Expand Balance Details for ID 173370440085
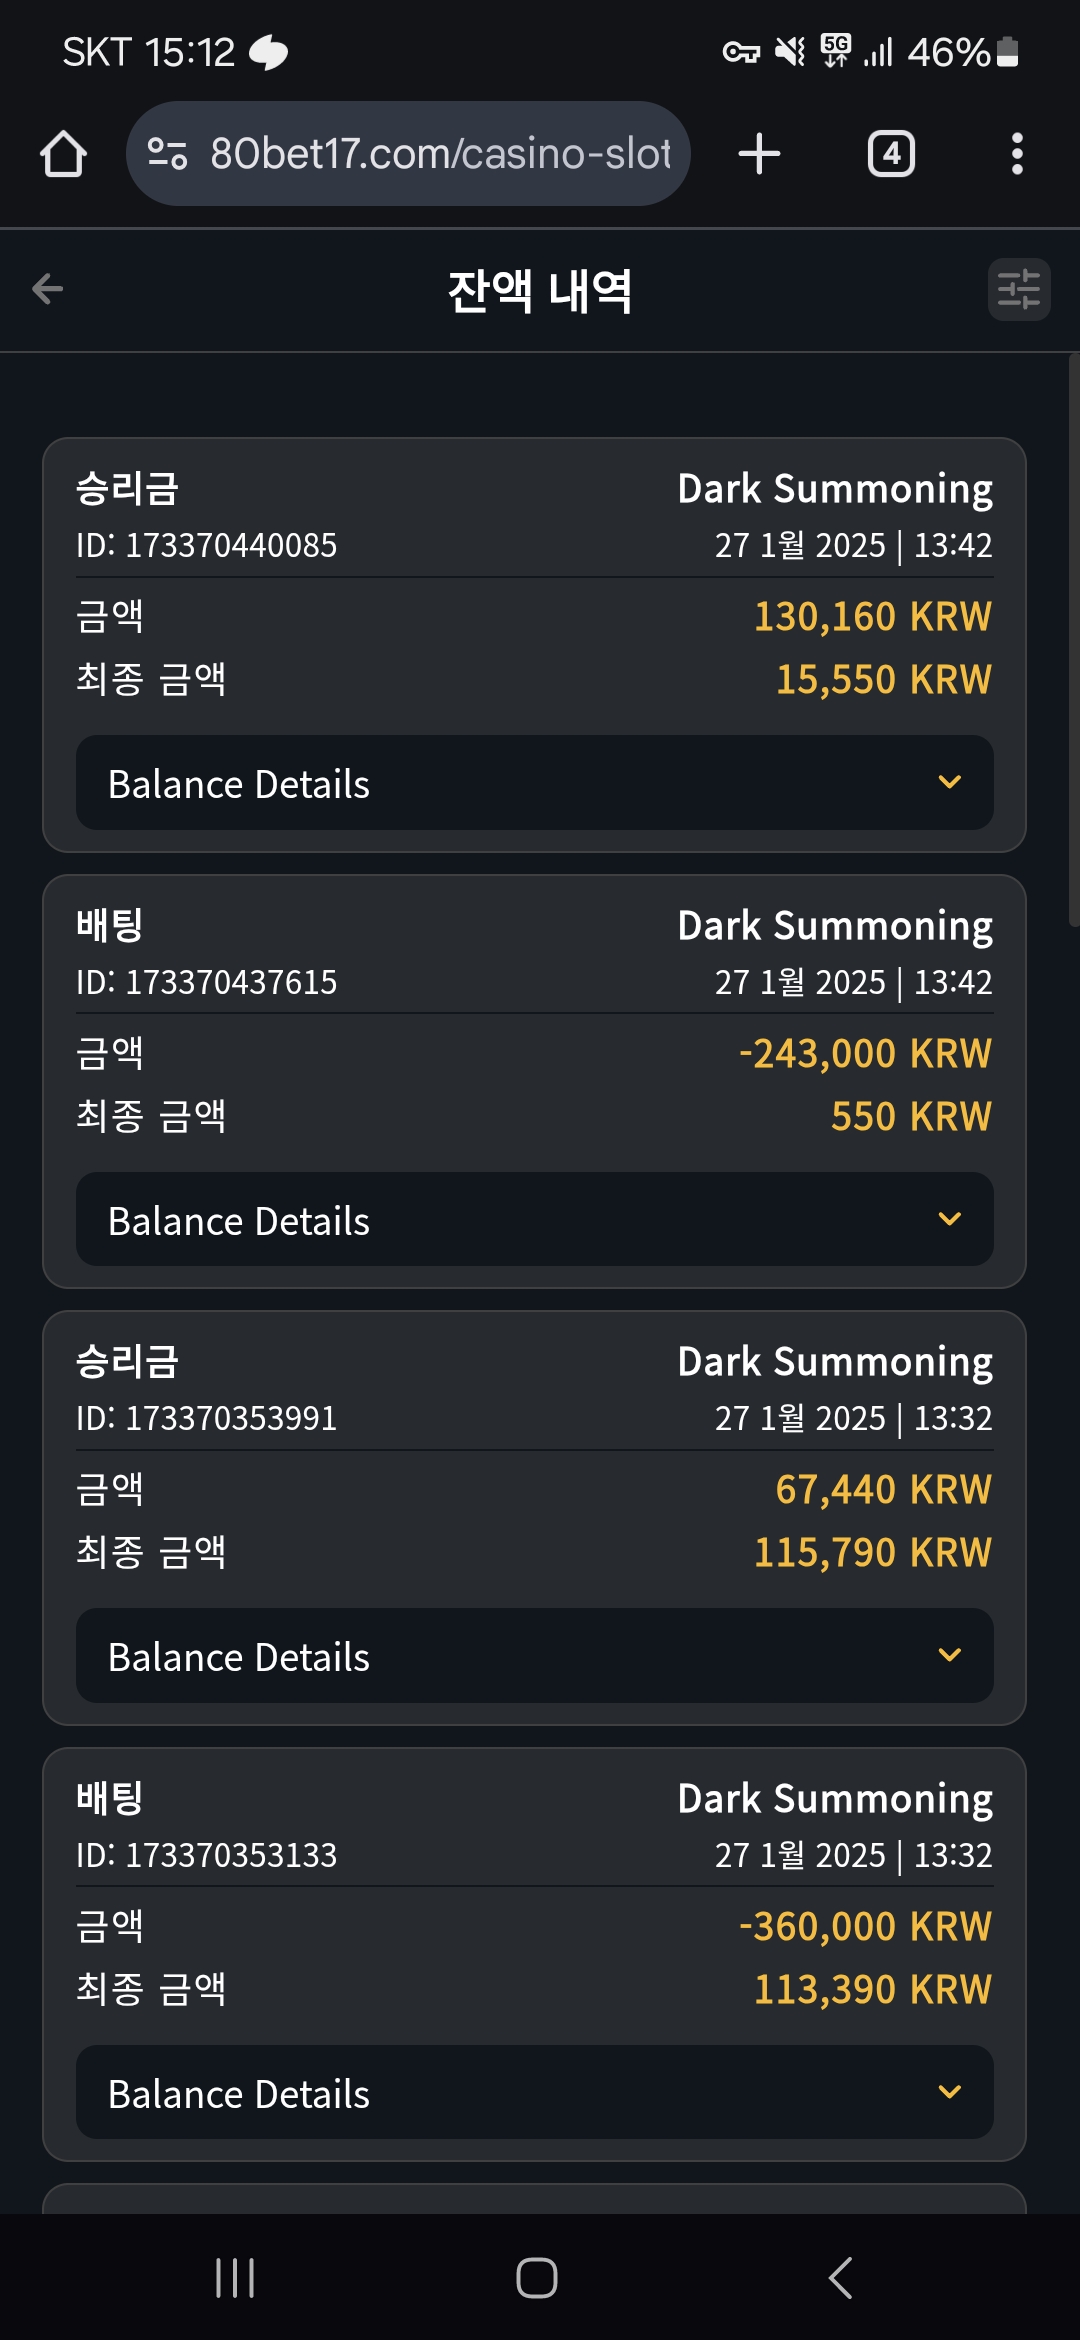The image size is (1080, 2340). pos(535,783)
